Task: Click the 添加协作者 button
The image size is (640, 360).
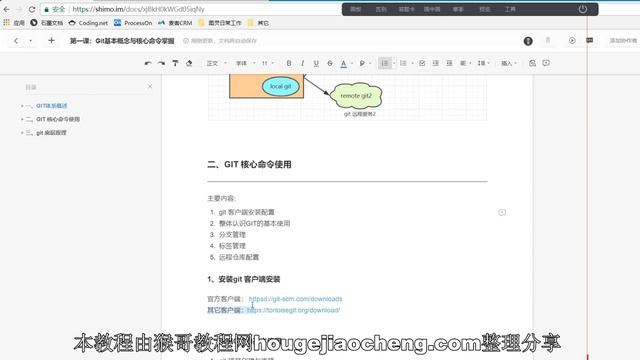Action: pyautogui.click(x=623, y=40)
